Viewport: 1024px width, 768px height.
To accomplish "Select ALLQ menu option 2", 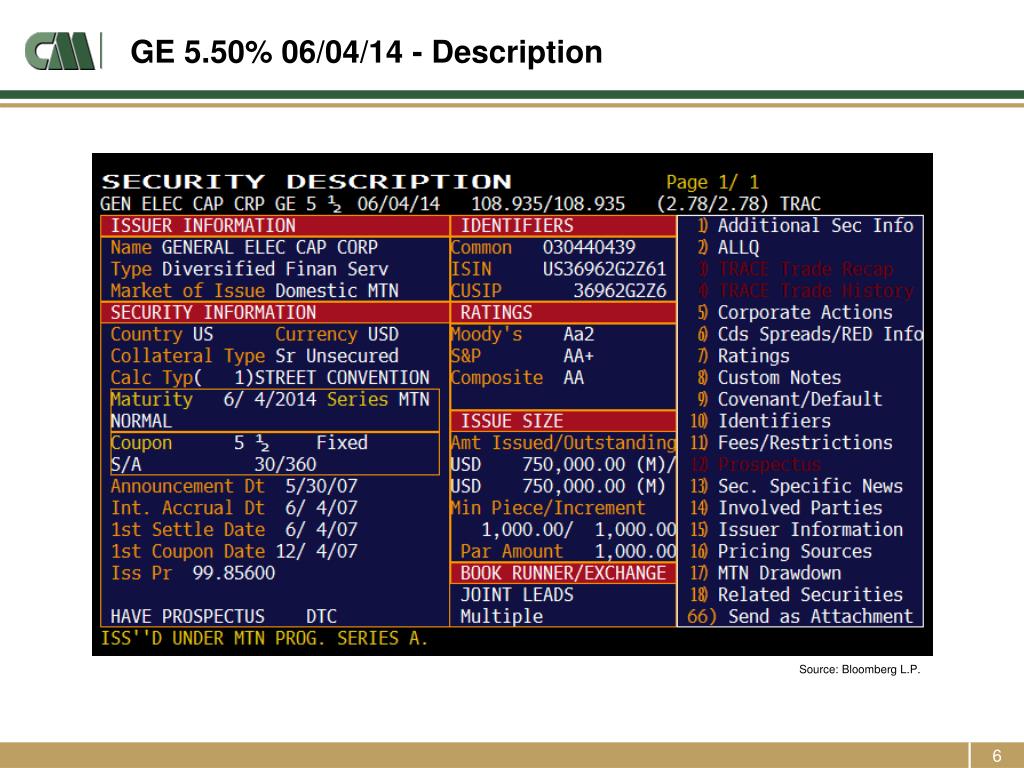I will pyautogui.click(x=728, y=248).
